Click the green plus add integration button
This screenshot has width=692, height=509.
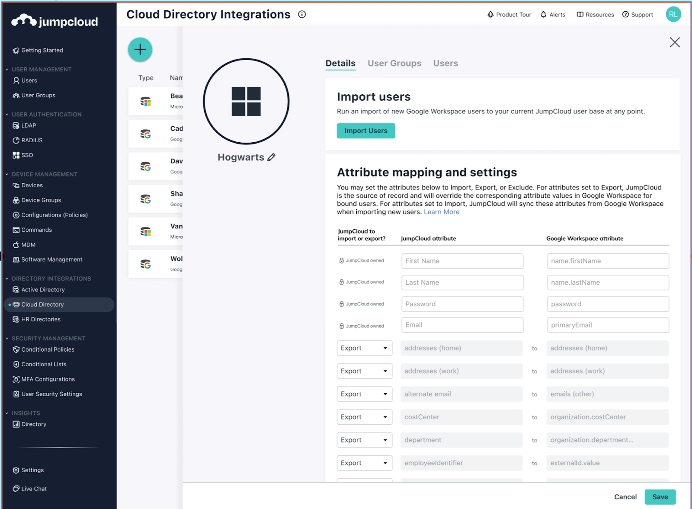pyautogui.click(x=140, y=49)
